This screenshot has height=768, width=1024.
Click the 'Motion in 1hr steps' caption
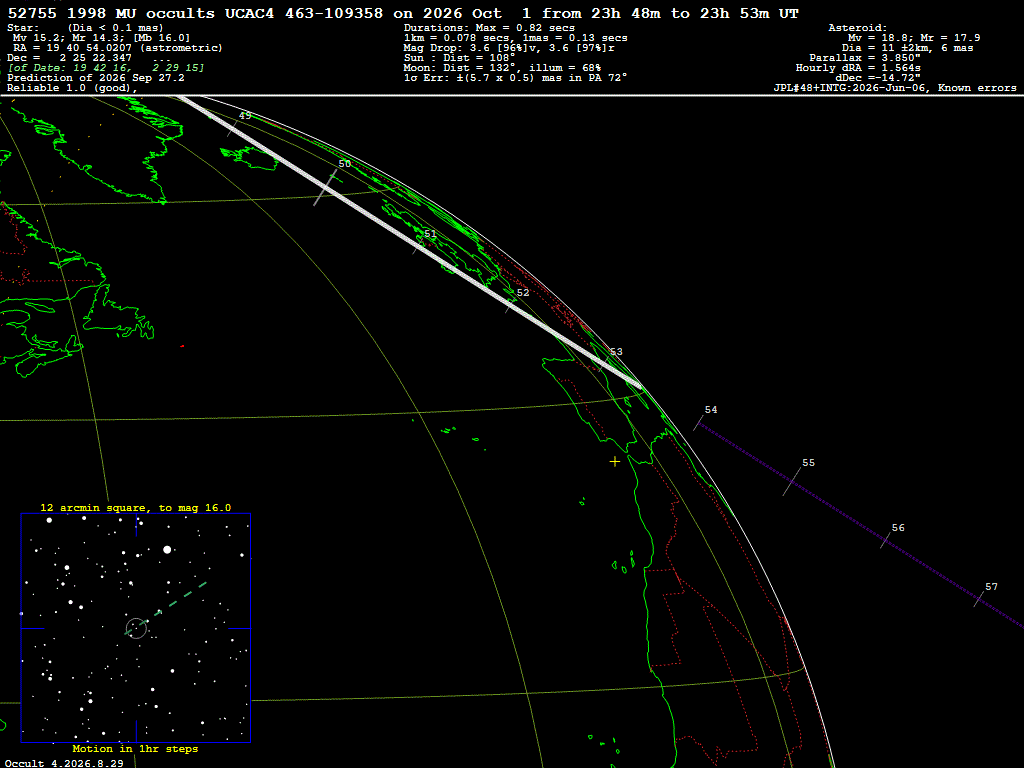[135, 748]
